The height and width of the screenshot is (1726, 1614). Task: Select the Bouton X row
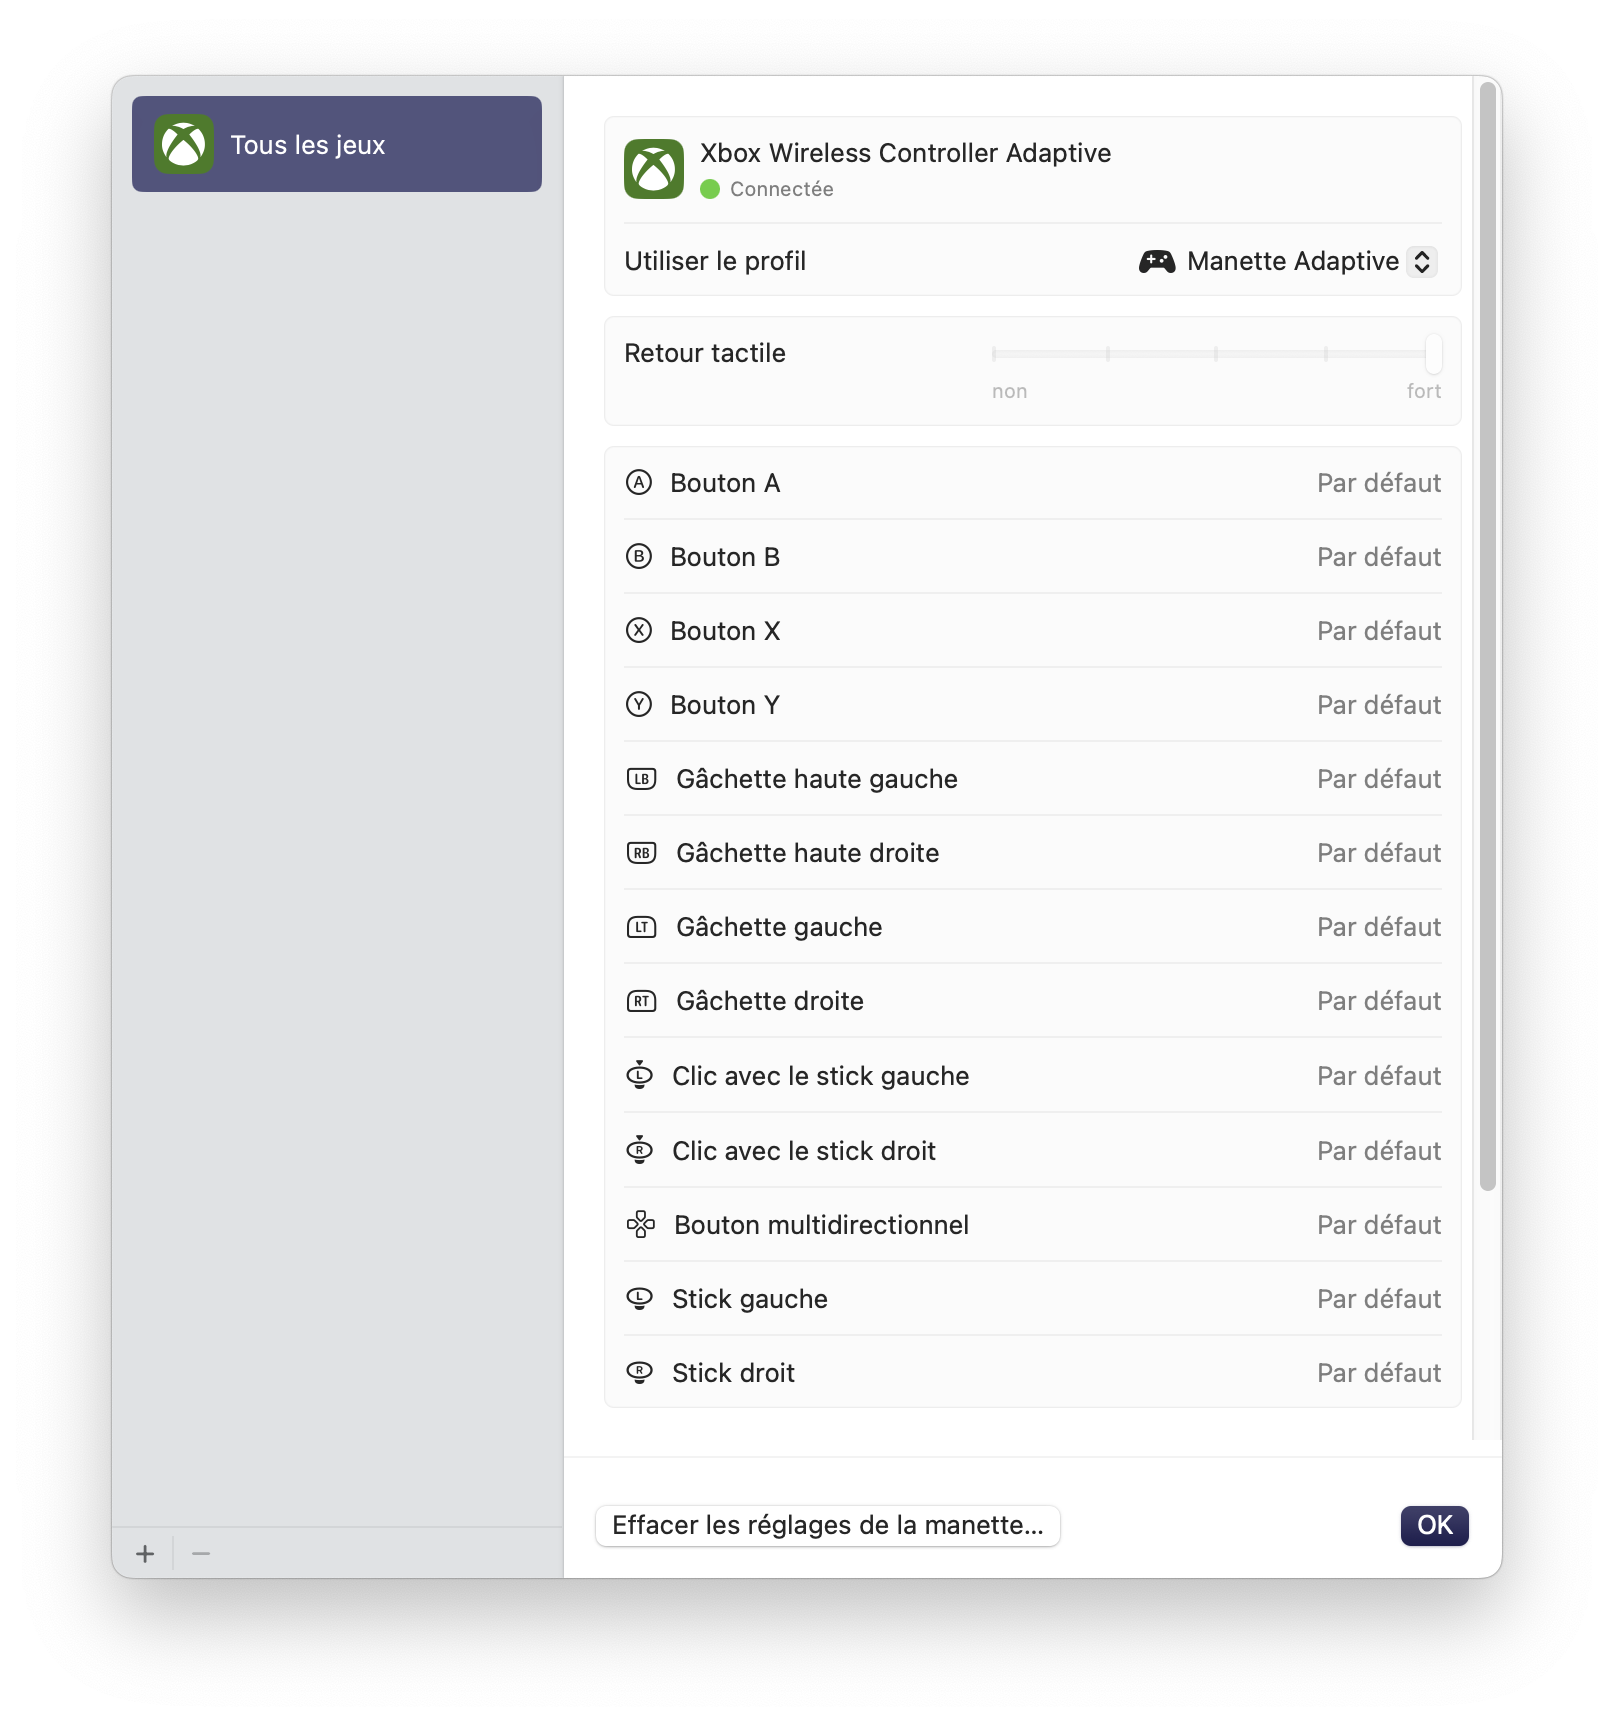(x=1033, y=631)
